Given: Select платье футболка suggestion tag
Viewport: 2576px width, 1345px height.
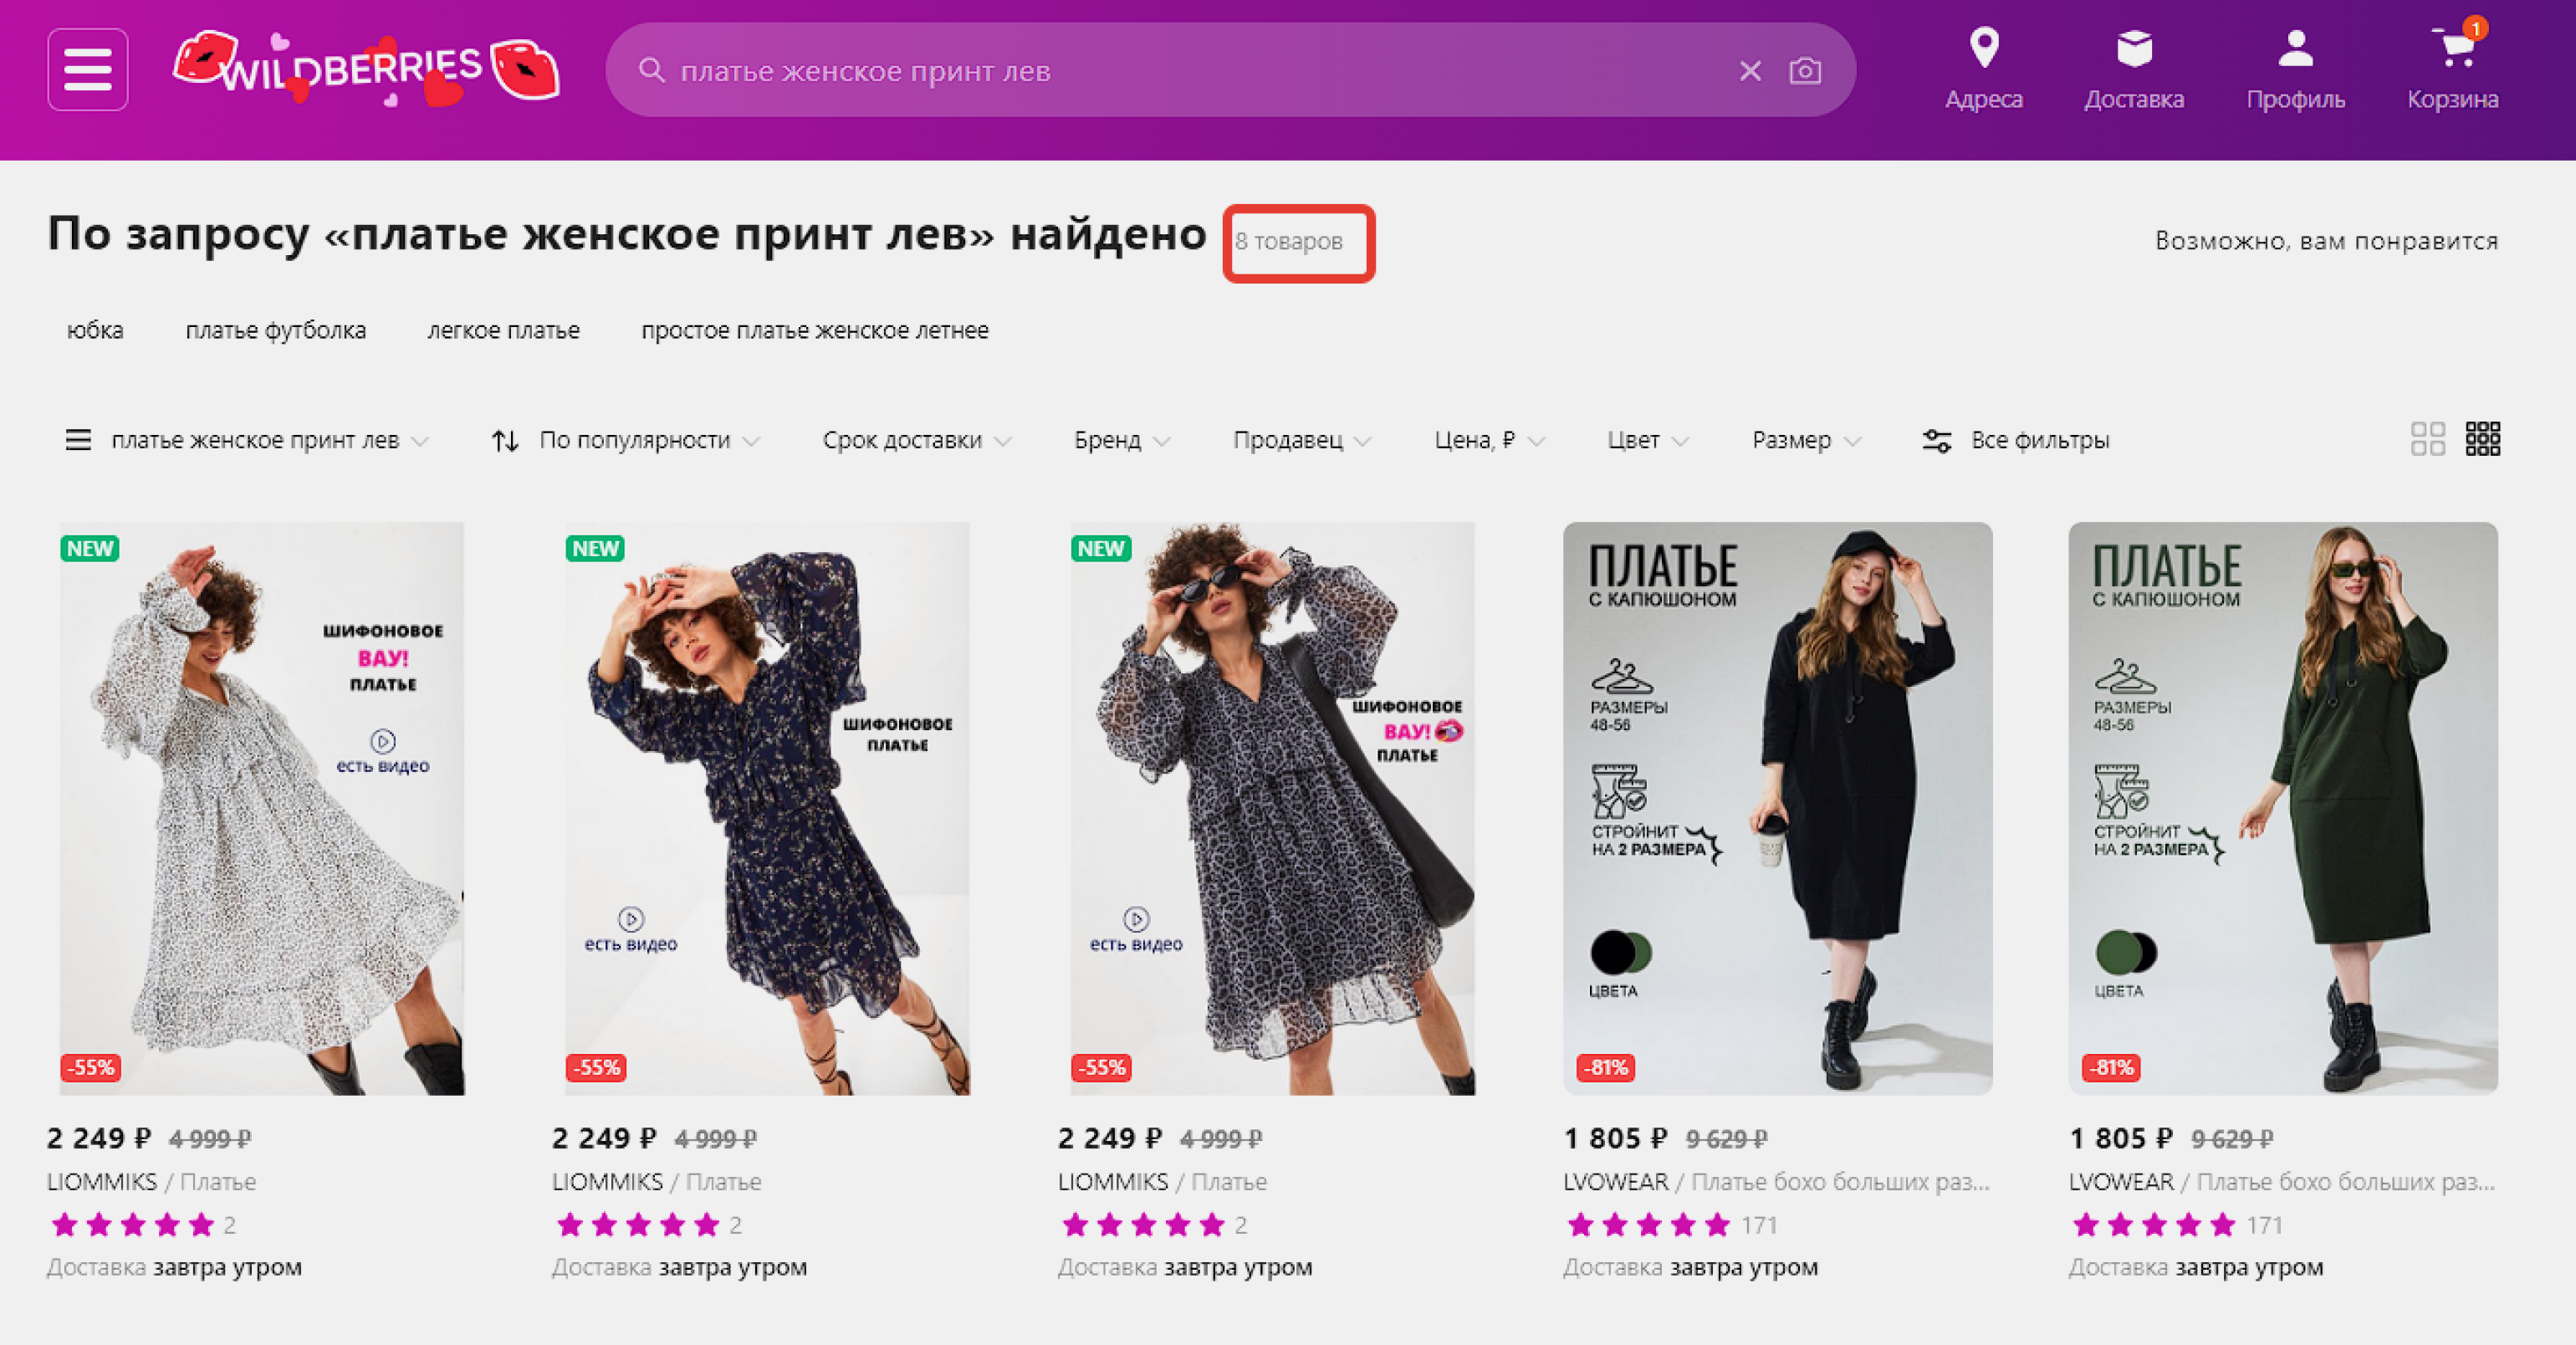Looking at the screenshot, I should click(276, 330).
